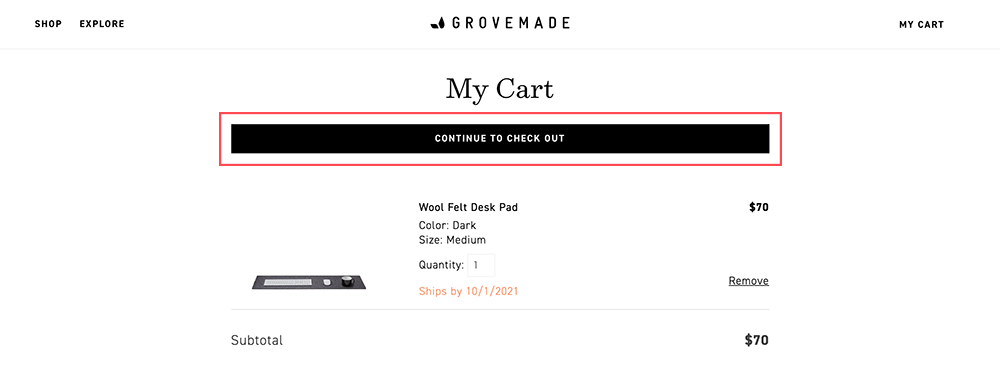Open the EXPLORE menu
Image resolution: width=1000 pixels, height=366 pixels.
coord(102,24)
